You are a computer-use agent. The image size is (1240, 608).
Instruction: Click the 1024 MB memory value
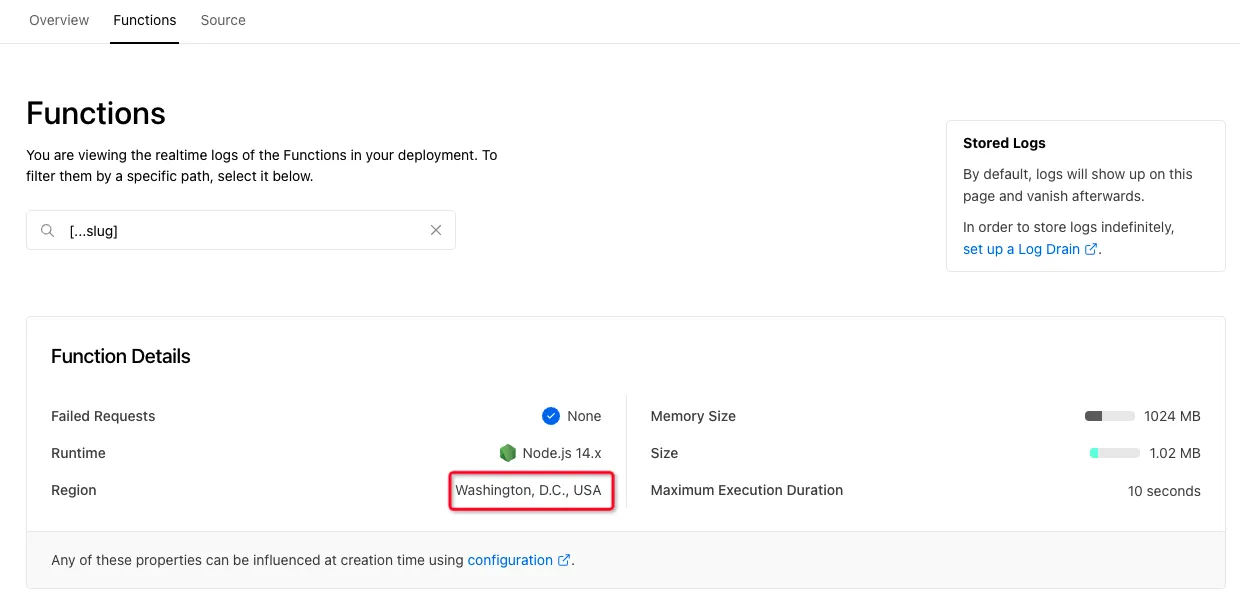coord(1172,416)
